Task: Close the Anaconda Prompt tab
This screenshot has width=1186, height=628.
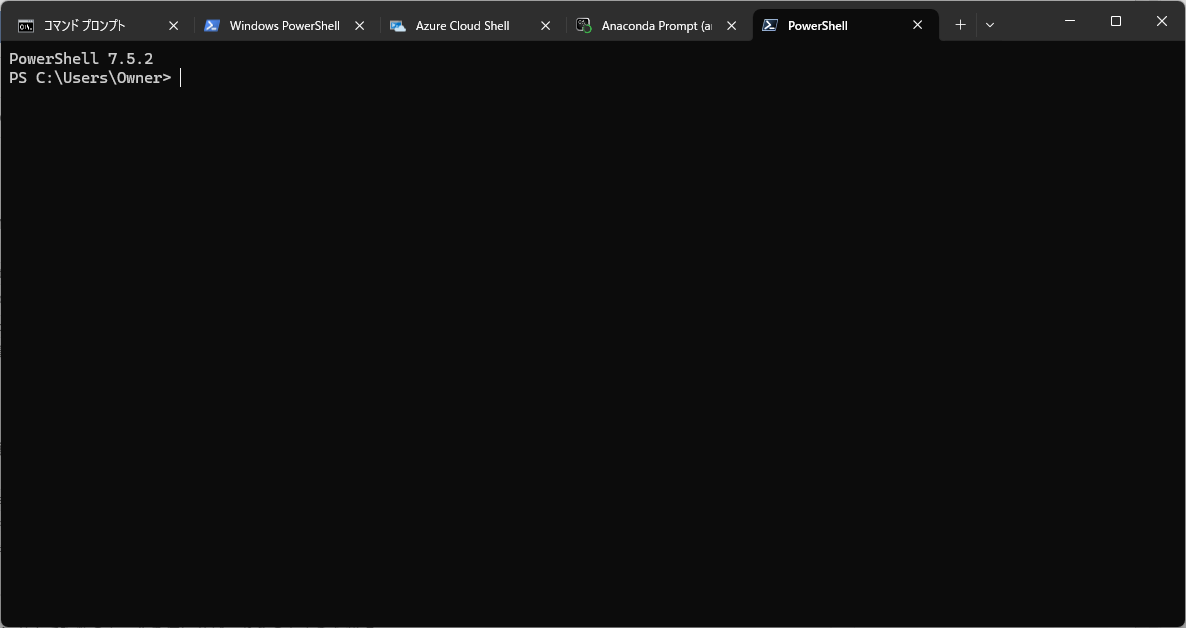Action: pos(731,26)
